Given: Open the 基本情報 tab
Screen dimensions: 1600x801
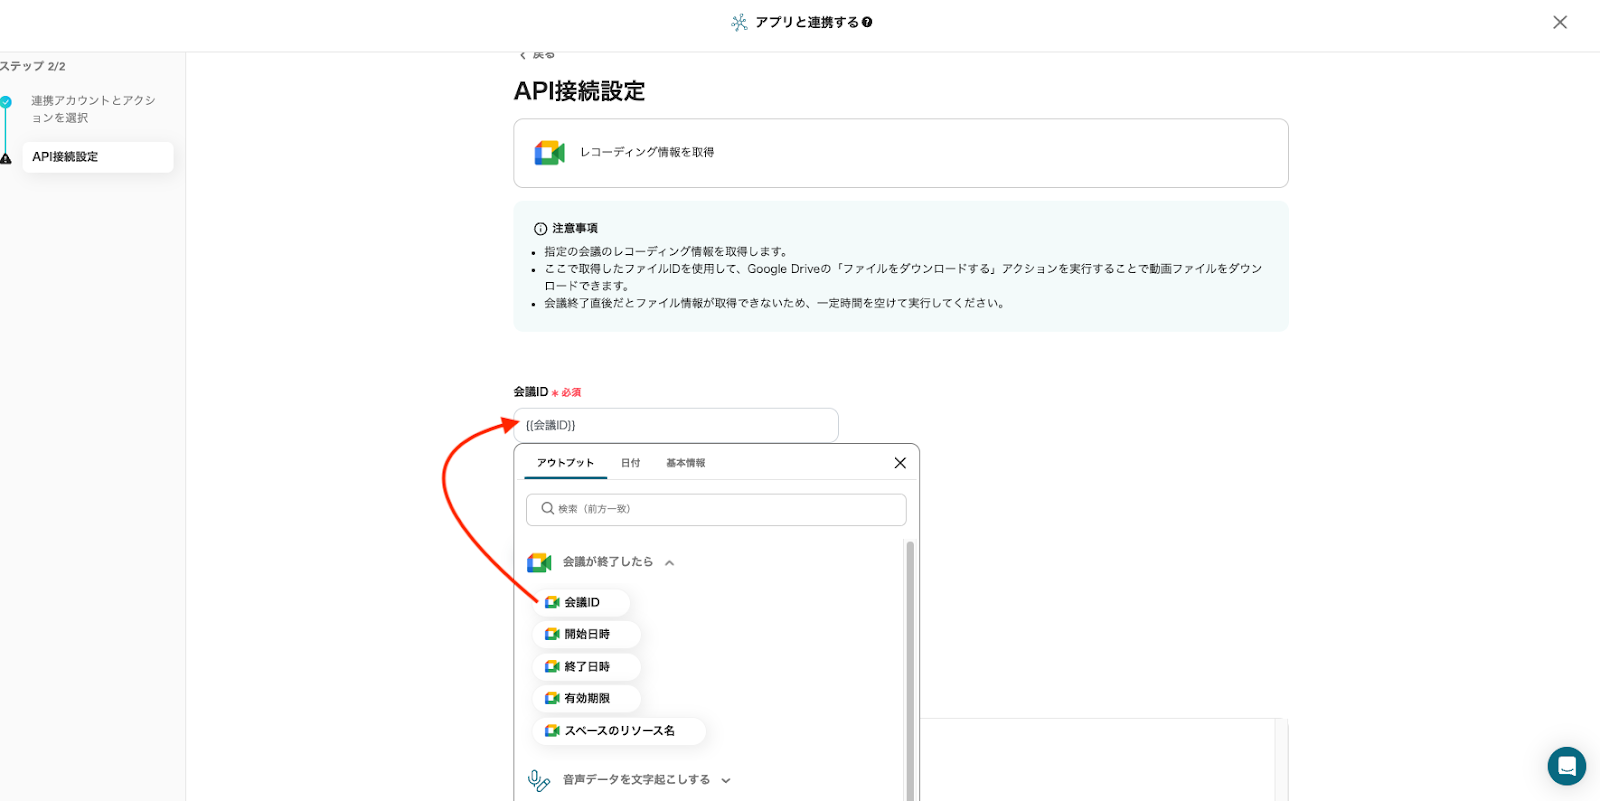Looking at the screenshot, I should (685, 463).
